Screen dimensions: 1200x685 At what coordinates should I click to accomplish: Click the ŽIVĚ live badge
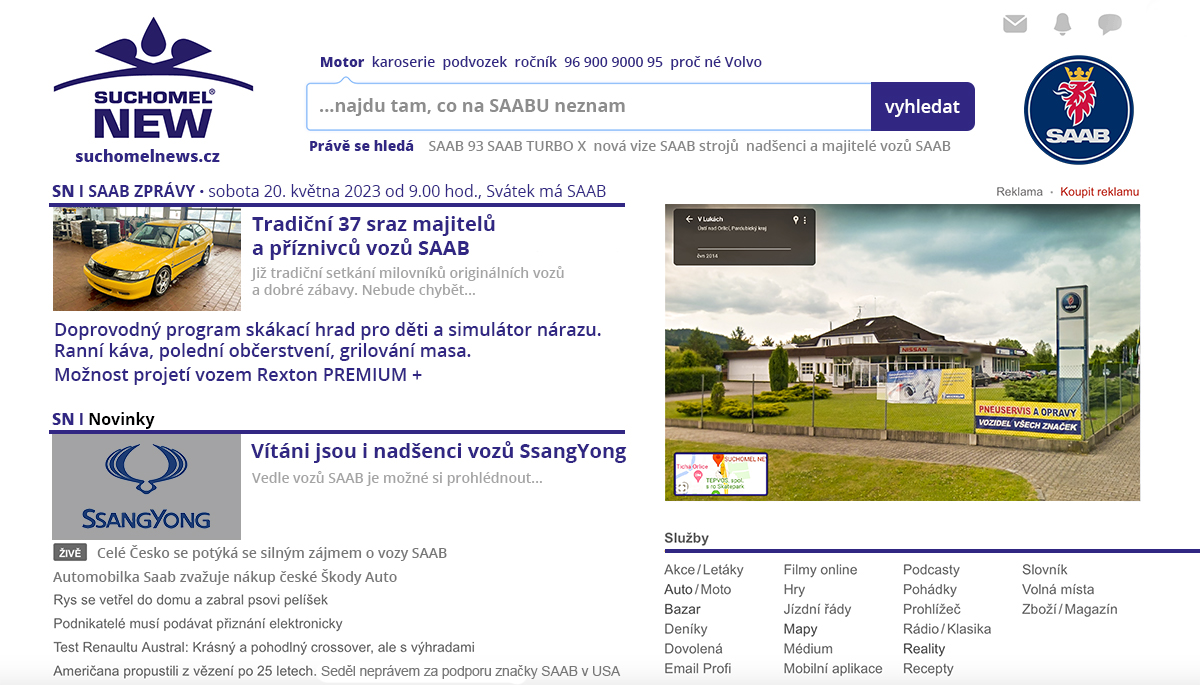tap(70, 552)
